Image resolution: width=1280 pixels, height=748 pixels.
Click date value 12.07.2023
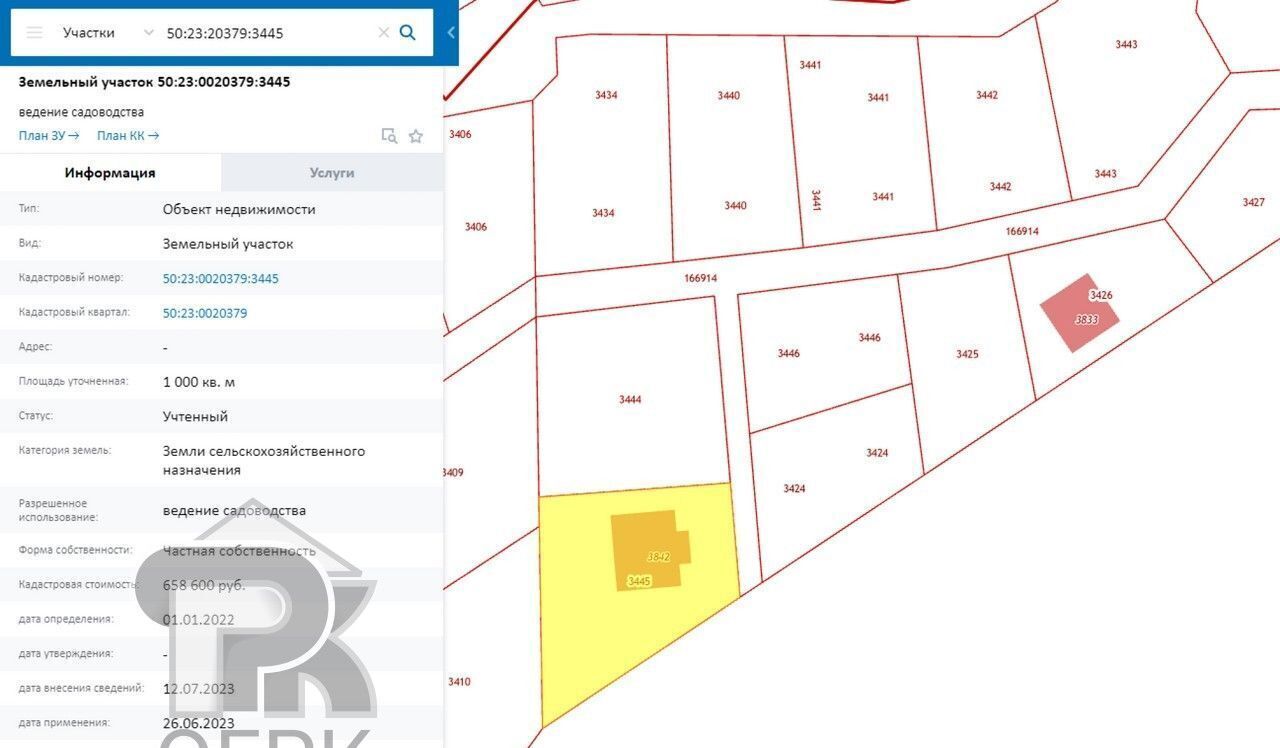(x=199, y=688)
